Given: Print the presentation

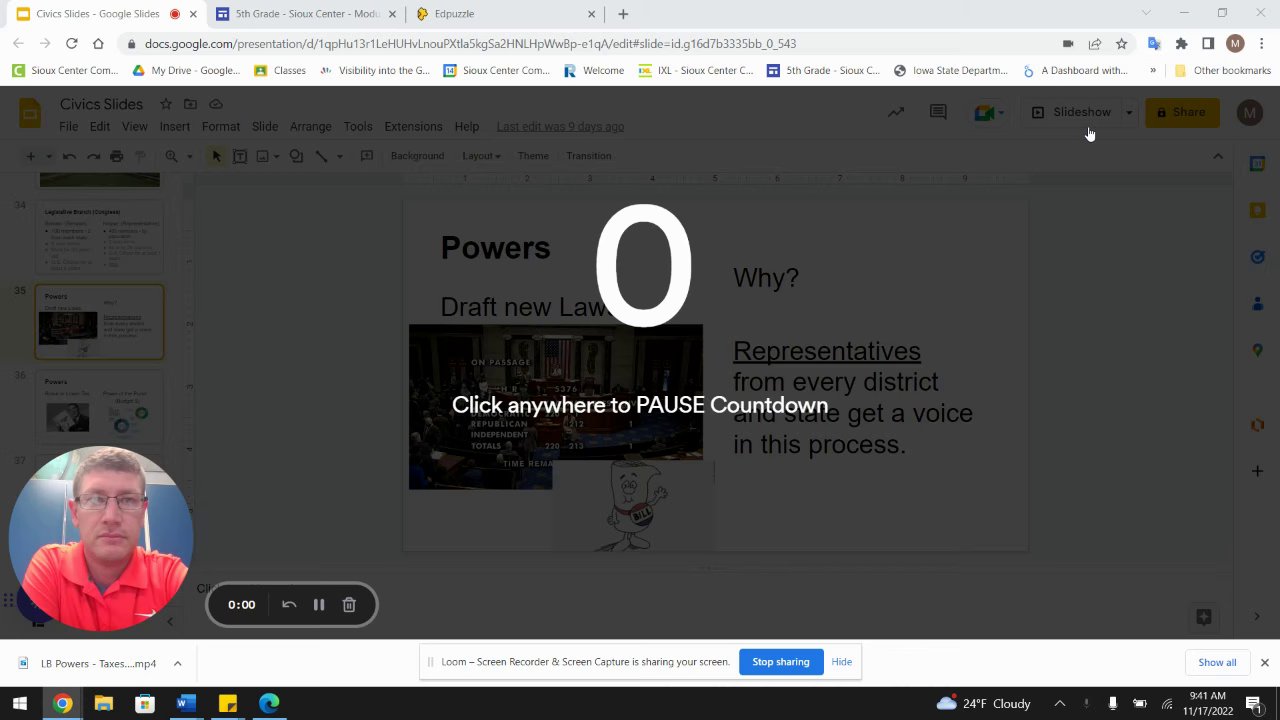Looking at the screenshot, I should (x=117, y=156).
